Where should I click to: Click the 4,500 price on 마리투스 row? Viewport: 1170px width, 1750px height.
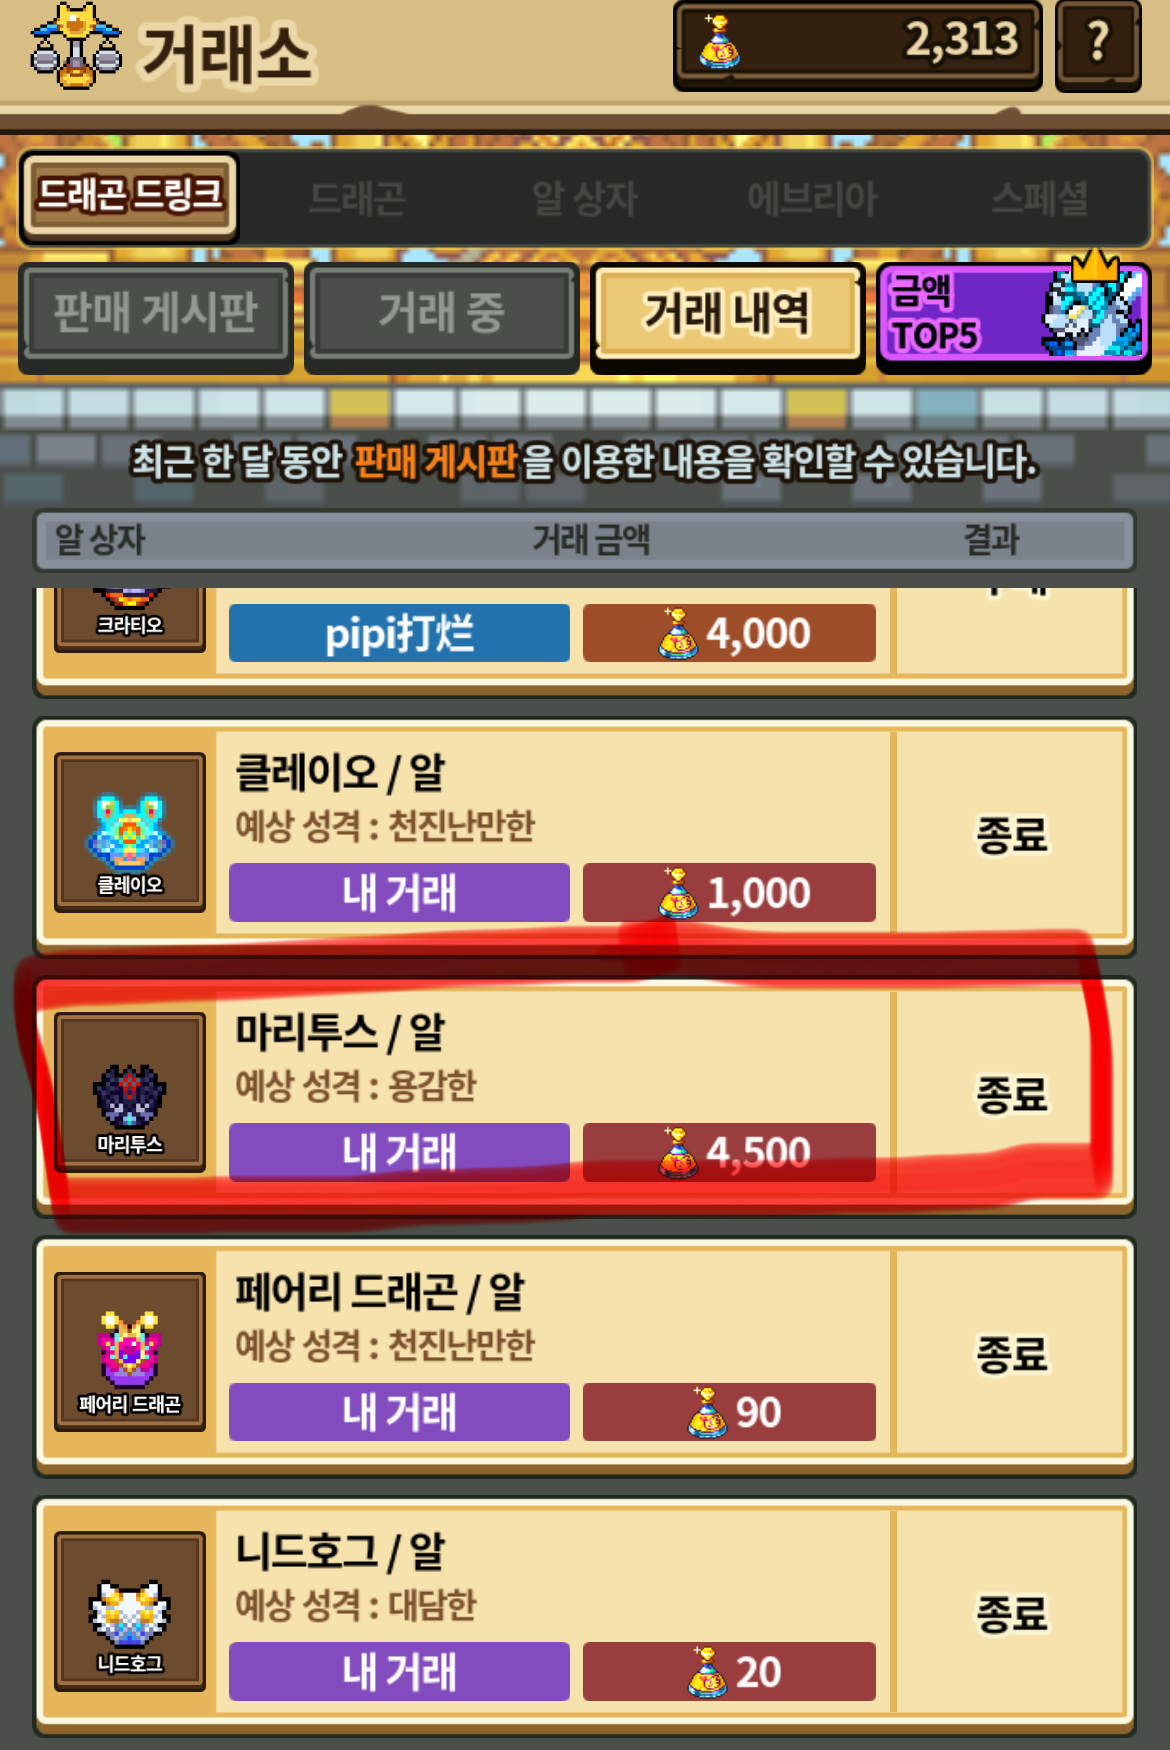pyautogui.click(x=729, y=1152)
